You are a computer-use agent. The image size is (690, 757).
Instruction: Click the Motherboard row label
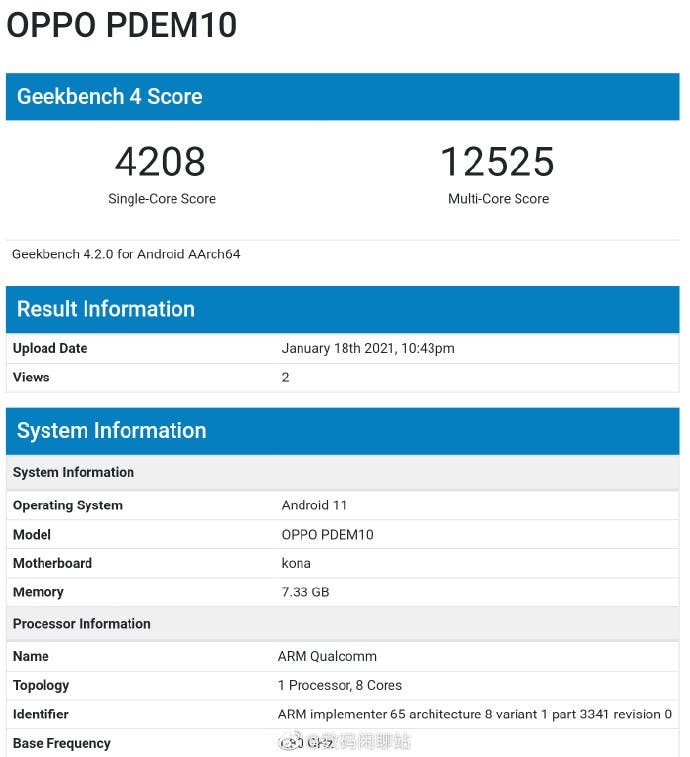[52, 563]
